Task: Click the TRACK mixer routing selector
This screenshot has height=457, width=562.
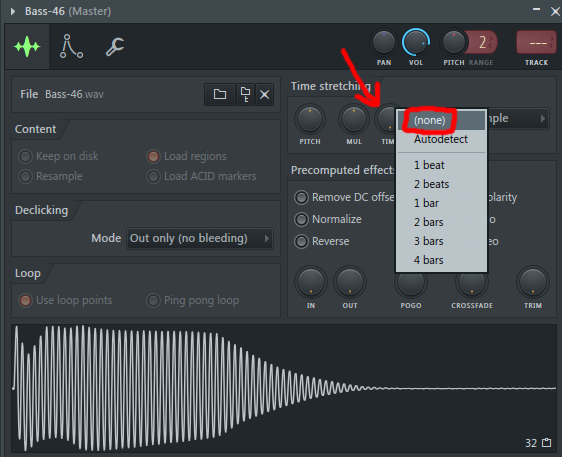Action: (537, 43)
